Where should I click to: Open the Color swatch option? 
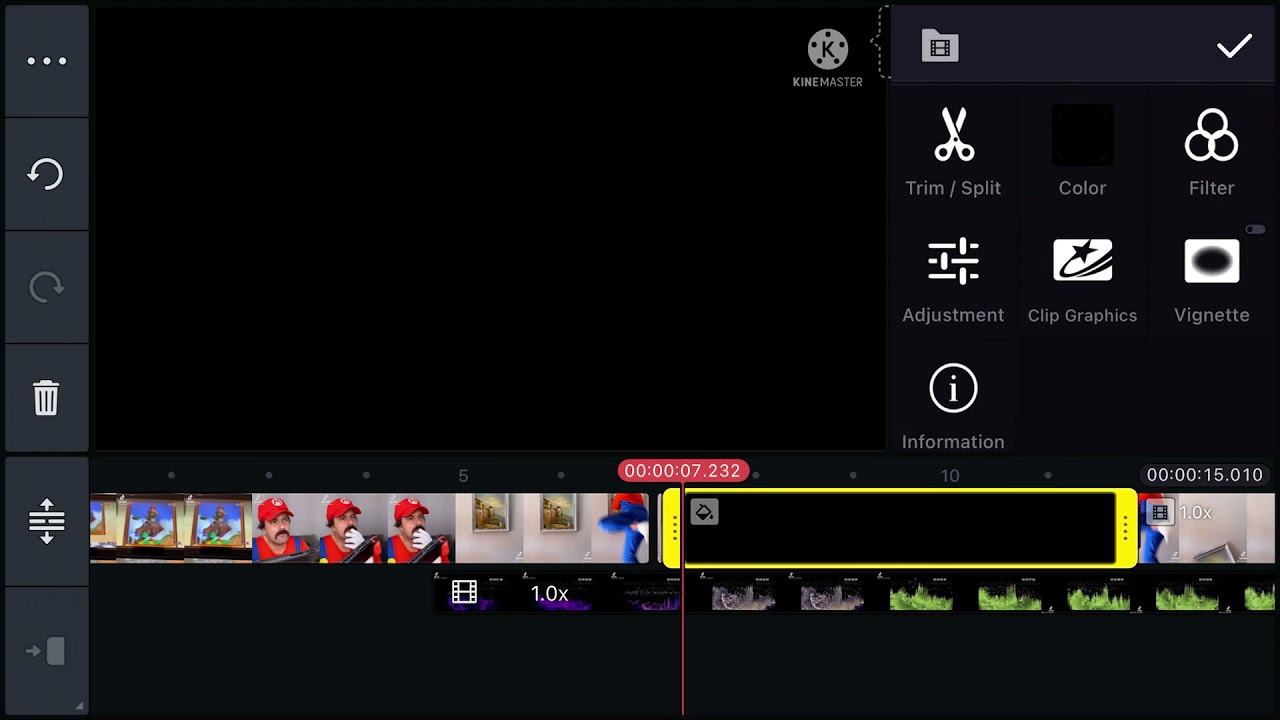coord(1082,152)
